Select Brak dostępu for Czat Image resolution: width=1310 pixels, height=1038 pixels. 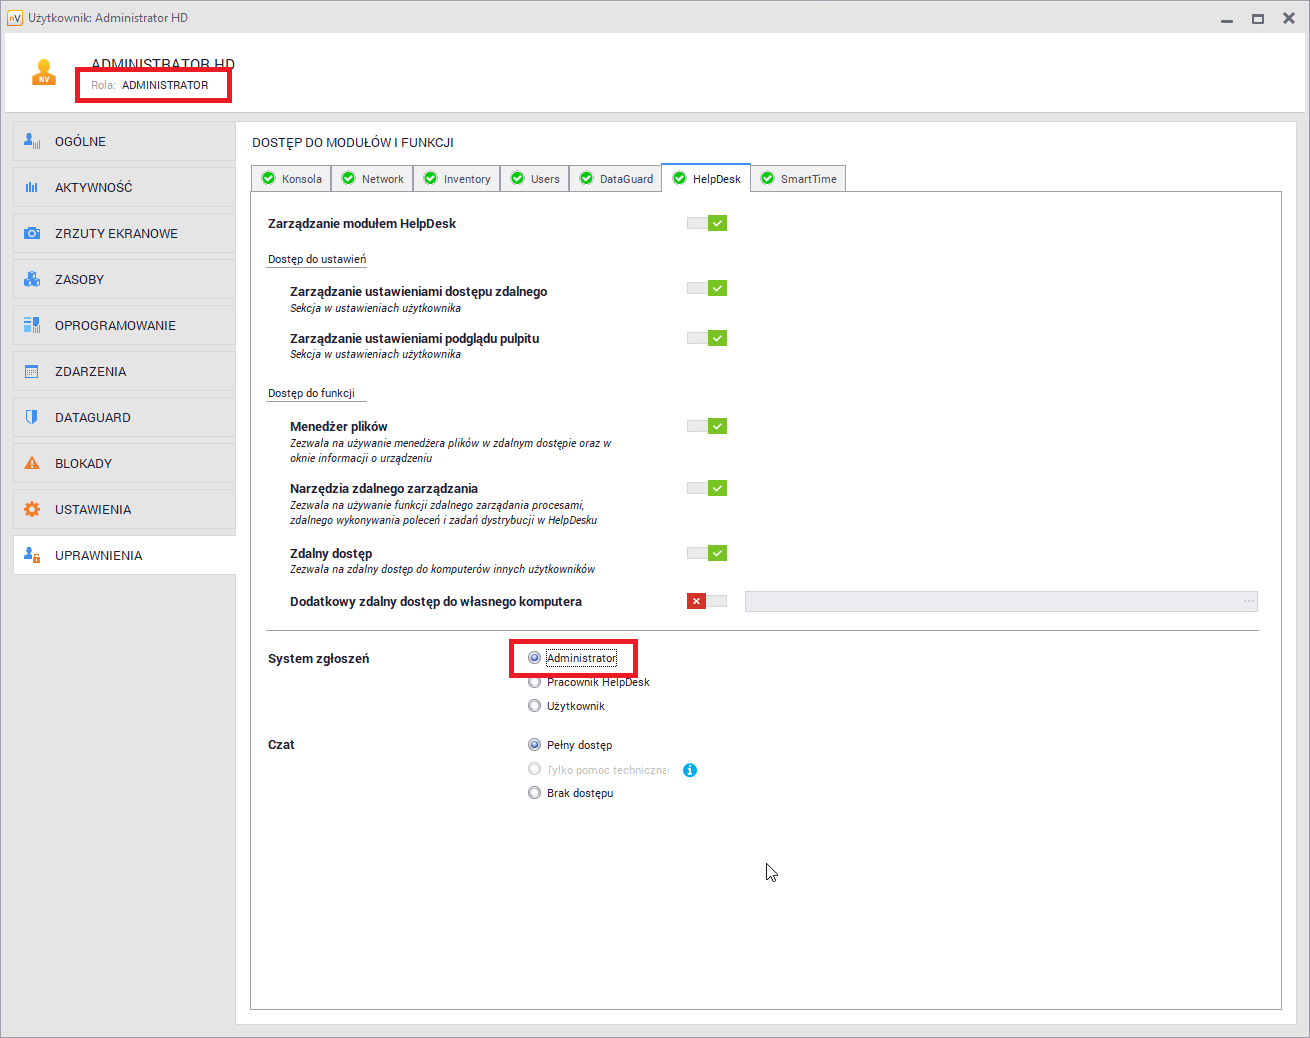point(534,793)
